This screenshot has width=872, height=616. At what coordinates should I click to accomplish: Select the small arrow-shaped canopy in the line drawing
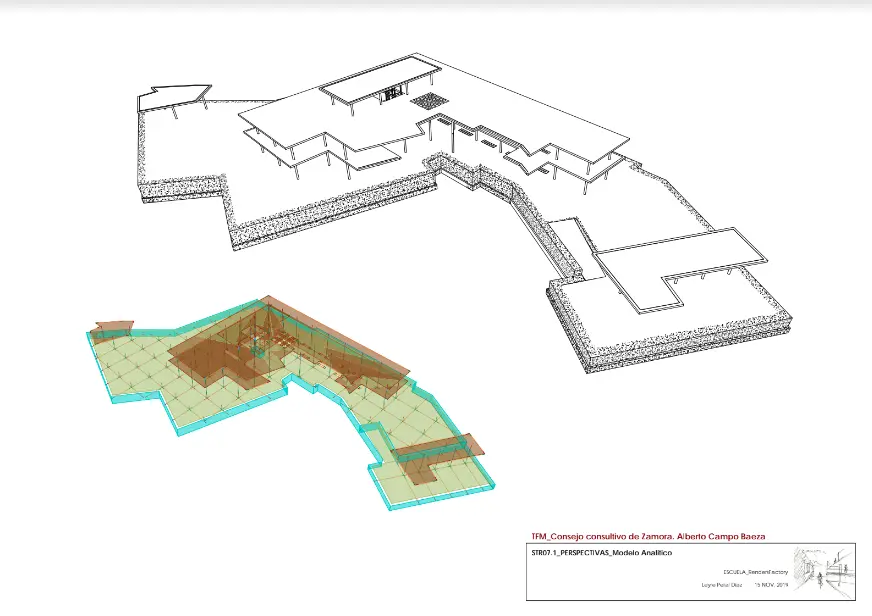(x=172, y=96)
